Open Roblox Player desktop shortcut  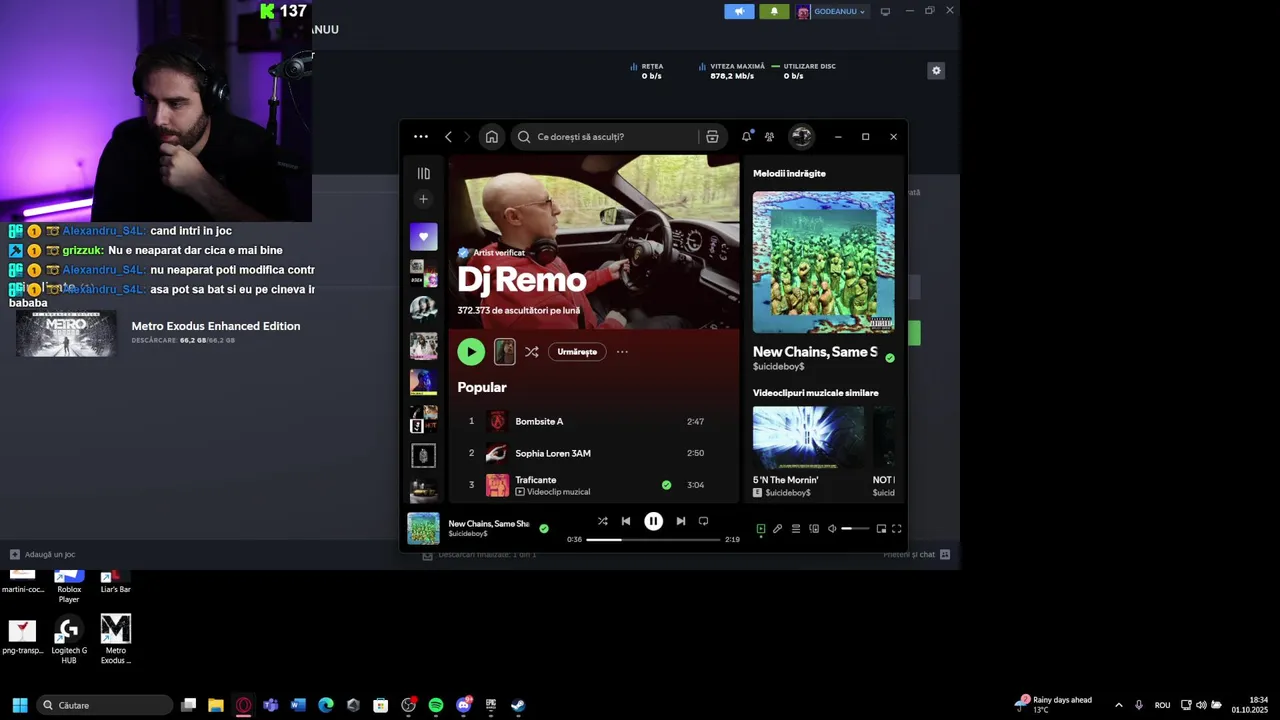click(69, 586)
